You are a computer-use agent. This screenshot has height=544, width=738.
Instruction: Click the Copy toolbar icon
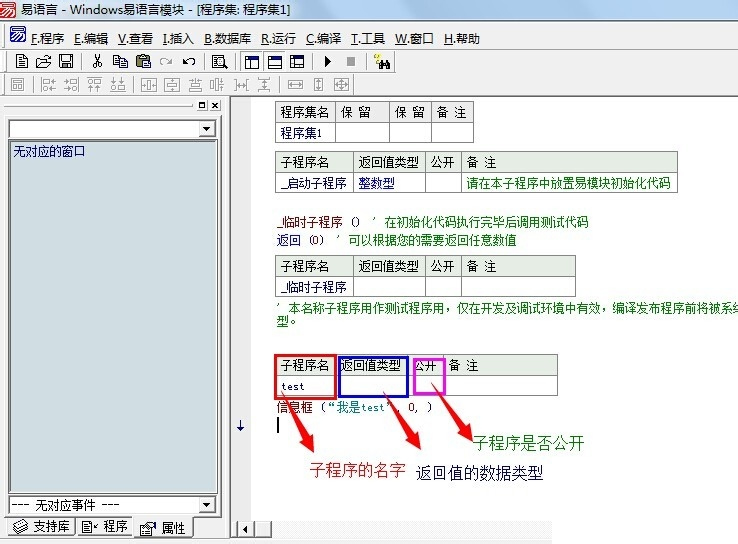[120, 62]
